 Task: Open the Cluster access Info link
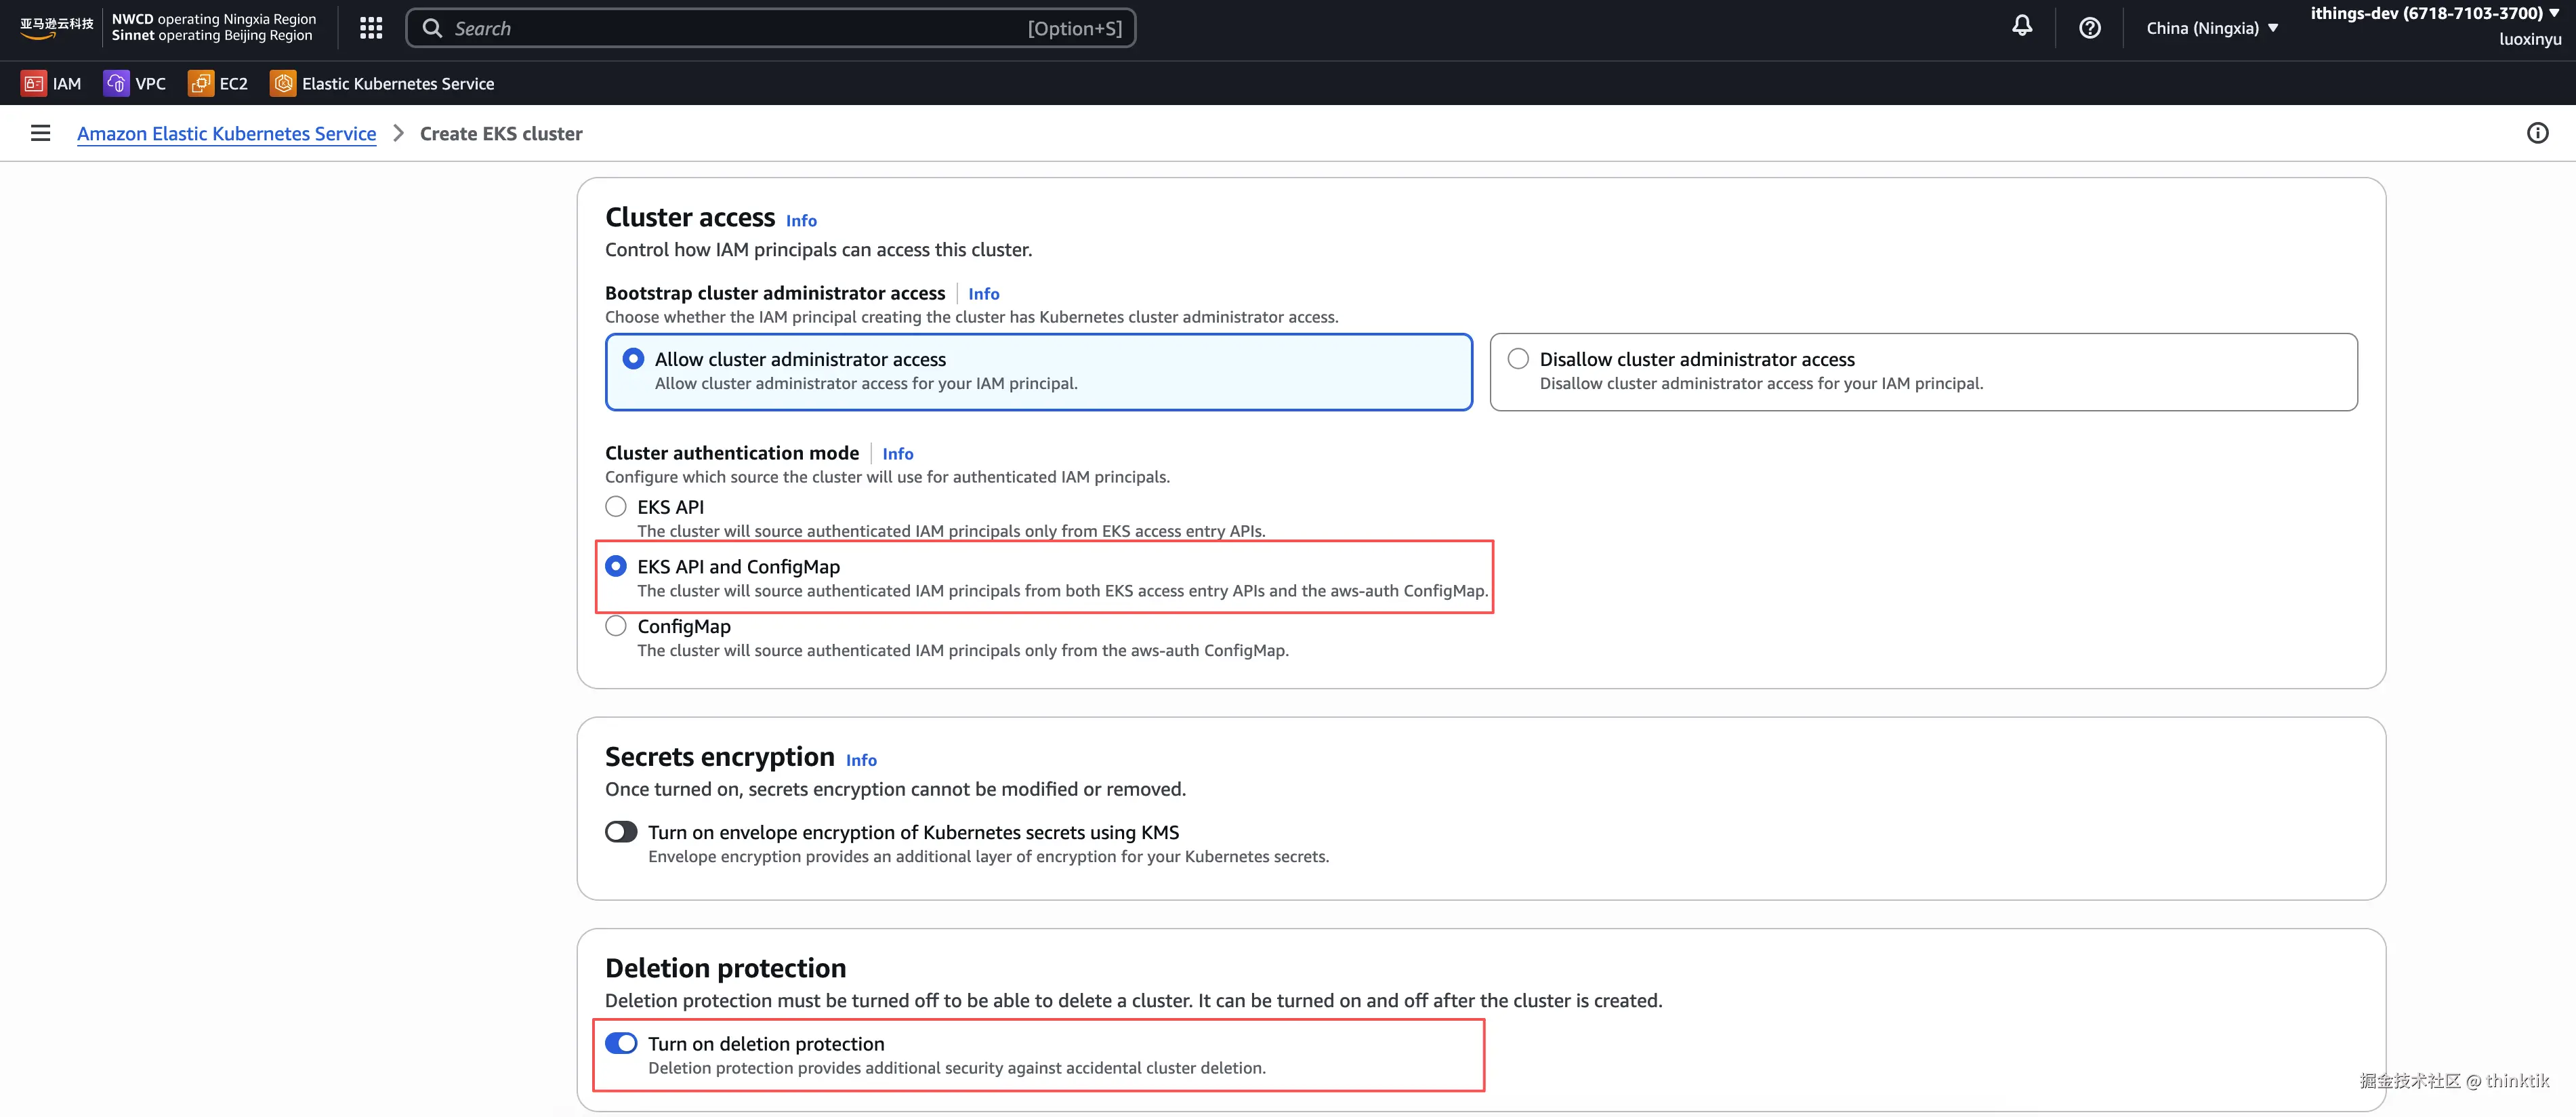801,221
